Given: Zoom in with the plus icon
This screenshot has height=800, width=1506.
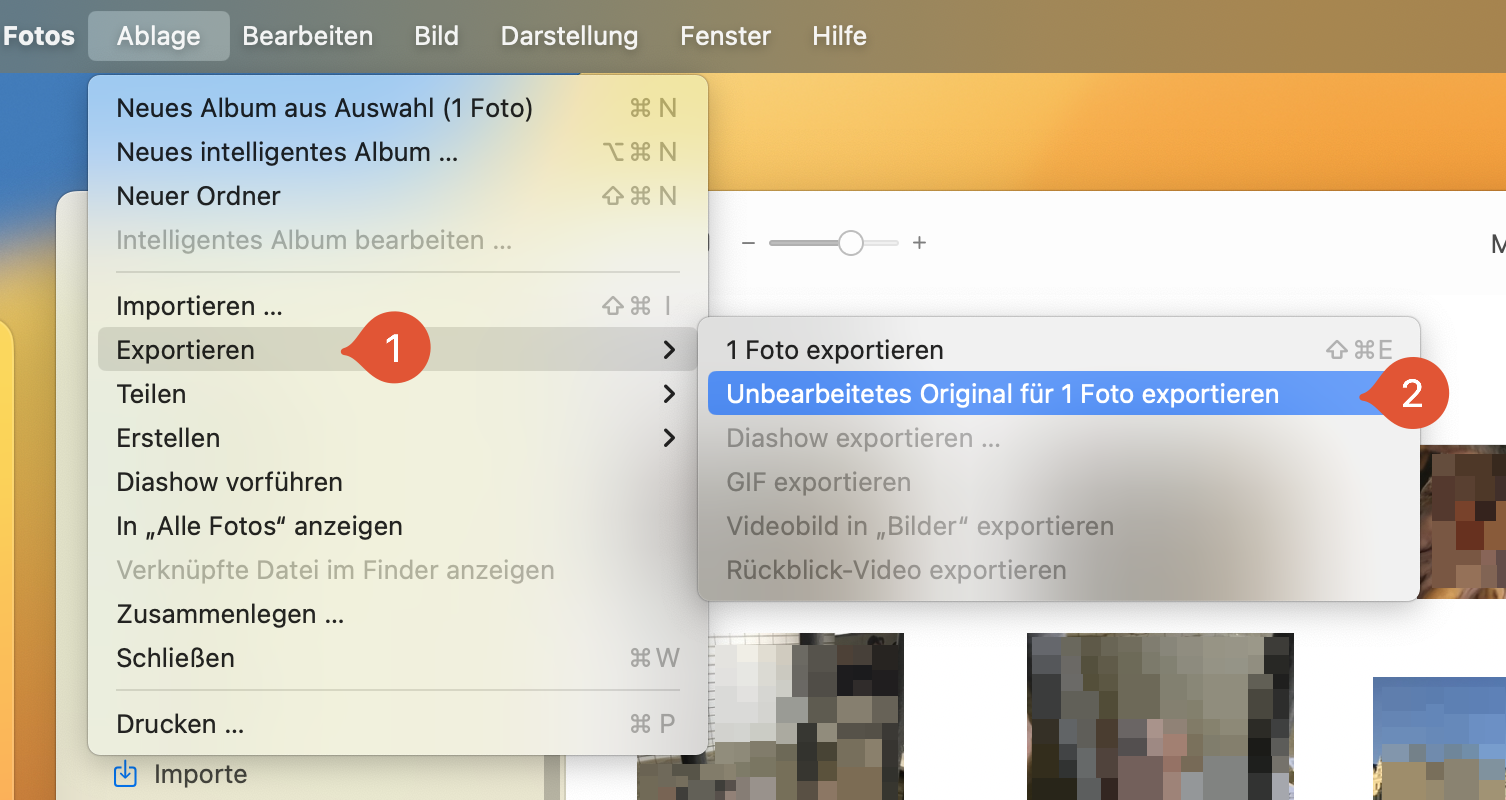Looking at the screenshot, I should [x=919, y=242].
